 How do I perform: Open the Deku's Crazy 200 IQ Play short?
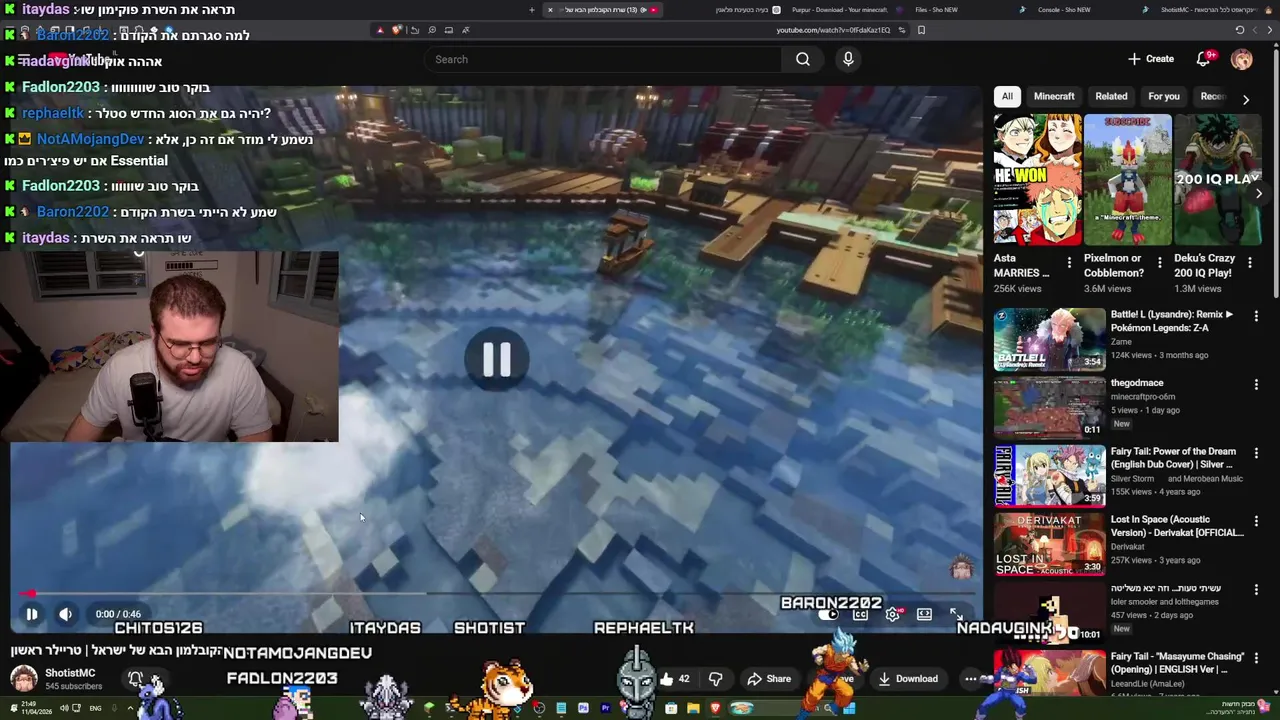pos(1218,179)
